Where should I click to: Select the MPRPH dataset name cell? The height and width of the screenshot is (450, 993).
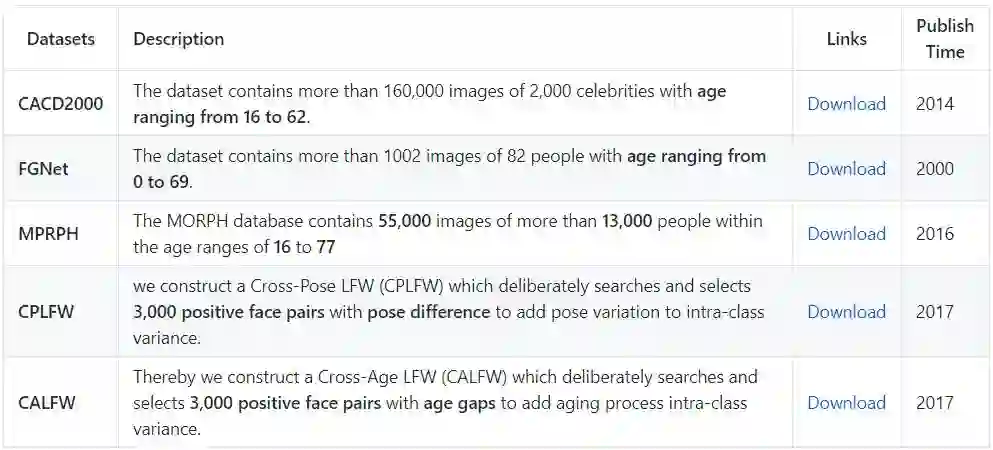47,234
